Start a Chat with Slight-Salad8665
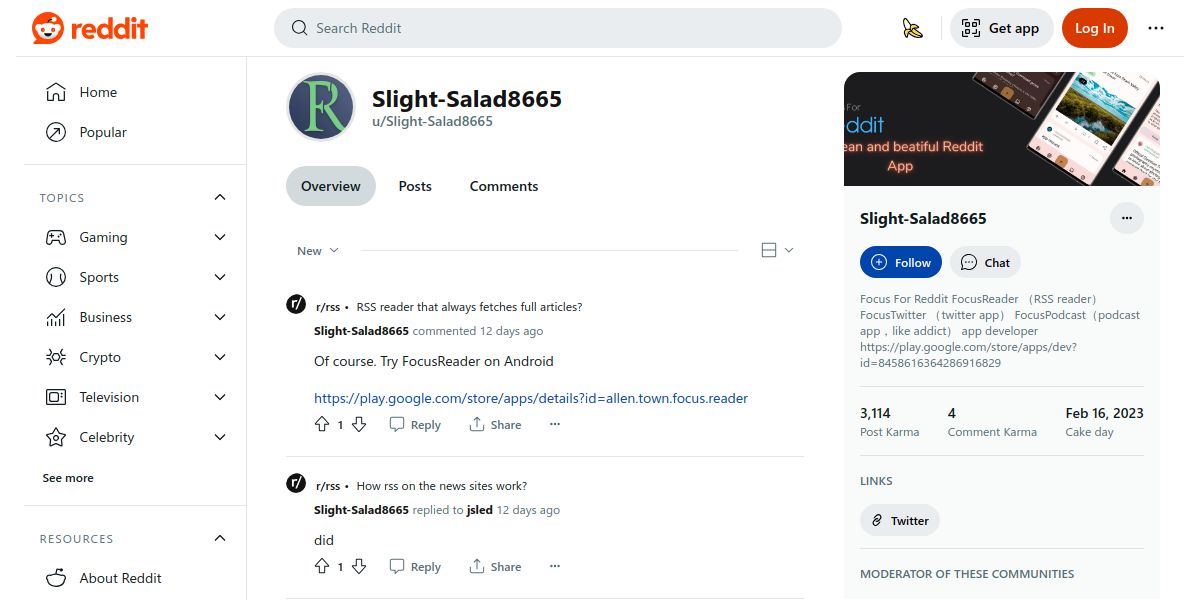This screenshot has height=600, width=1200. click(x=985, y=262)
